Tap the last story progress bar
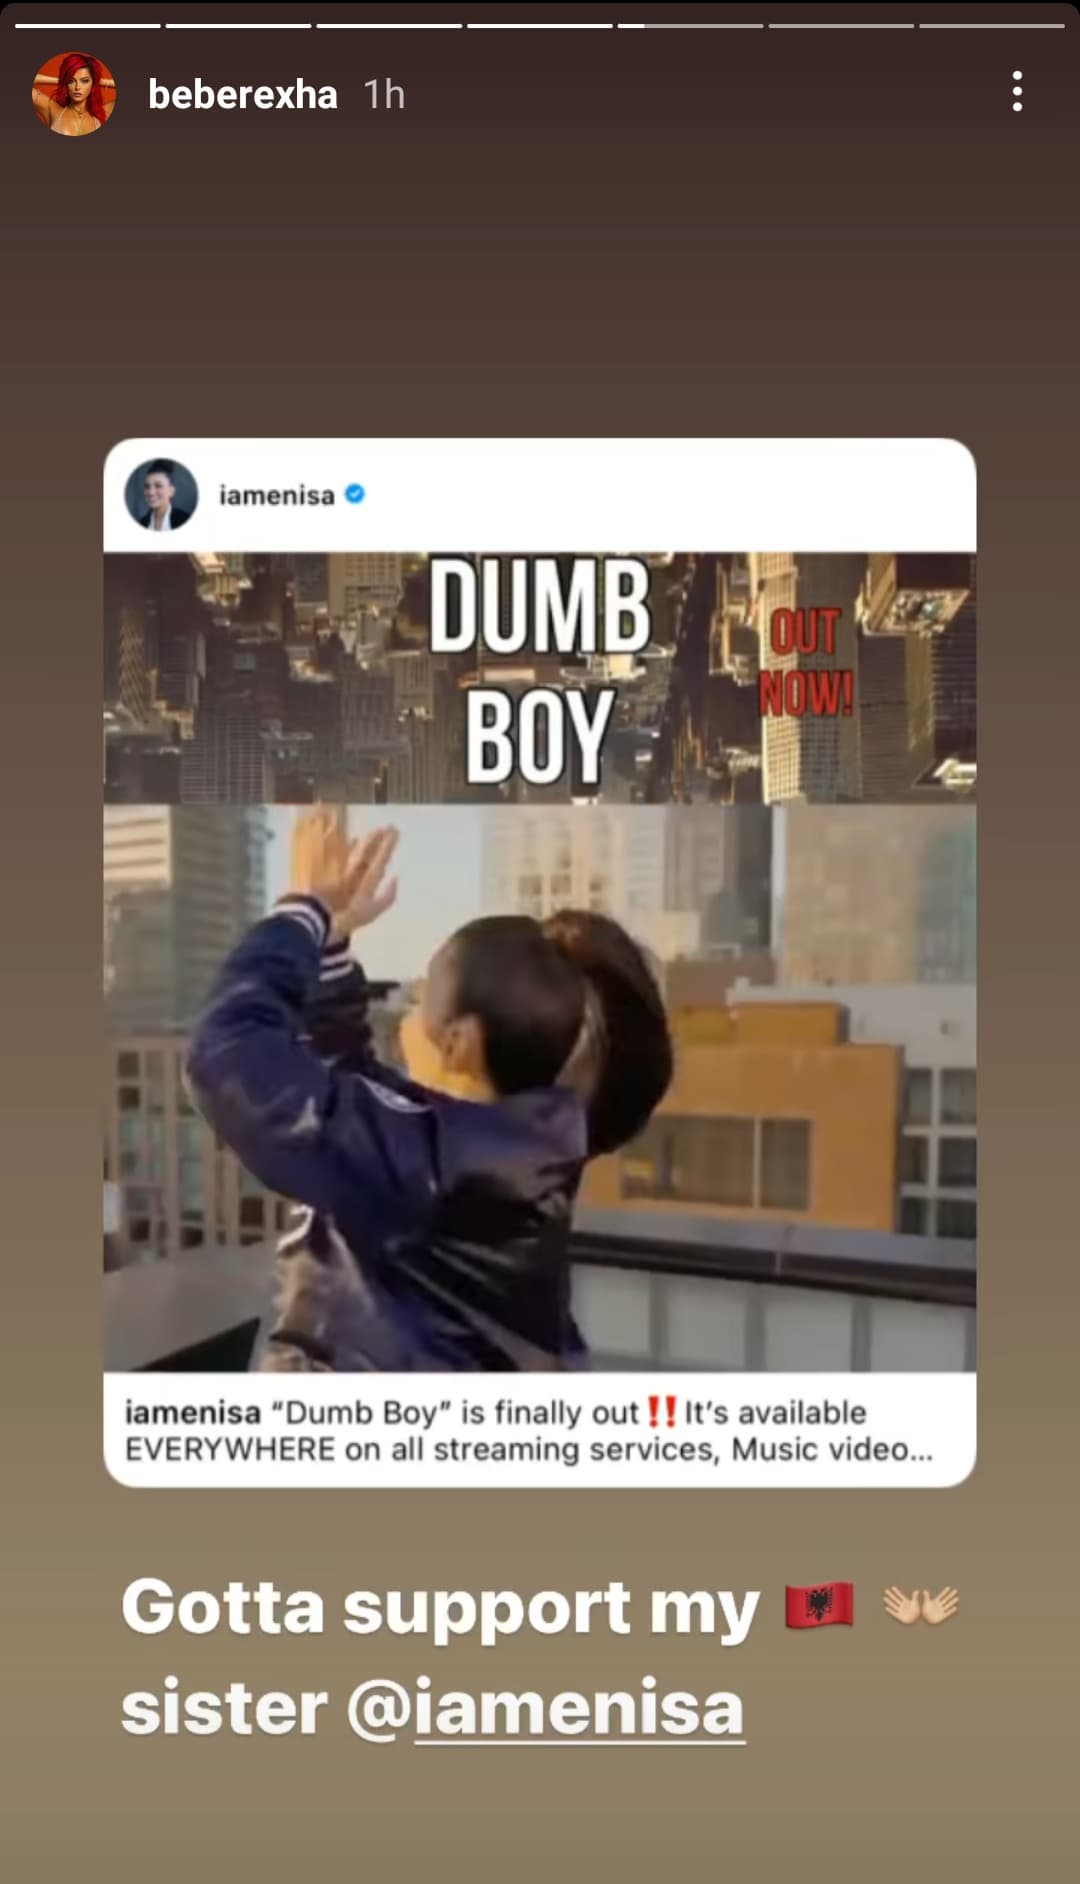This screenshot has height=1884, width=1080. coord(992,25)
